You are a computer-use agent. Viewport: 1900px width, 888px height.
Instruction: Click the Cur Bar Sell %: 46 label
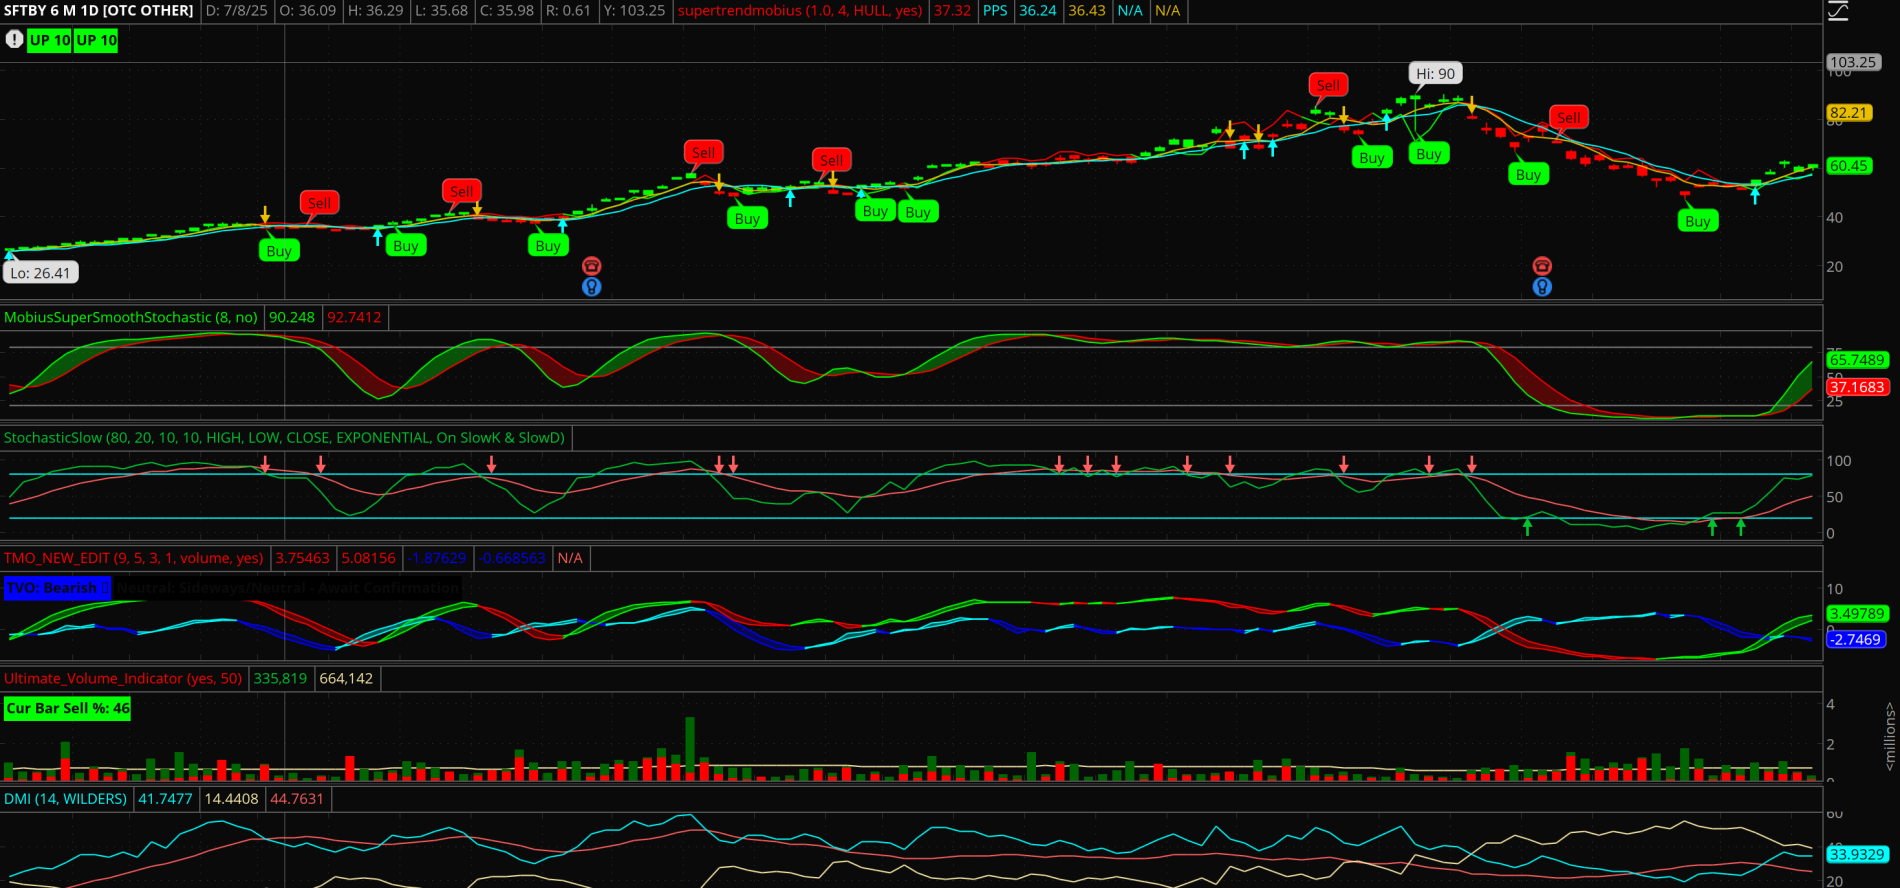coord(68,709)
